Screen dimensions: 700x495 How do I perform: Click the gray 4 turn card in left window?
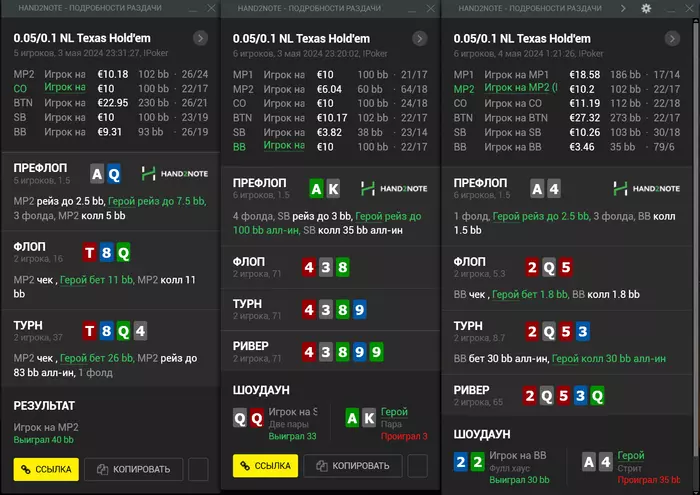tap(140, 331)
